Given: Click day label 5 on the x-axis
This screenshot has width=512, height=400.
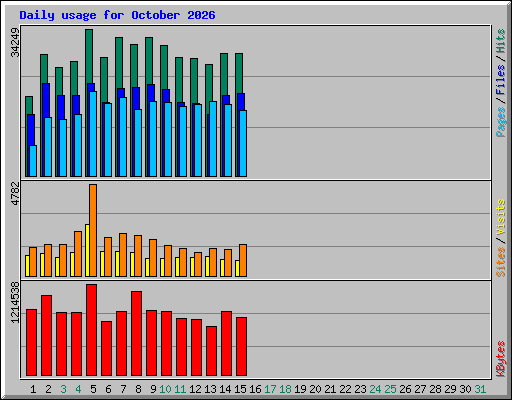Looking at the screenshot, I should point(93,389).
